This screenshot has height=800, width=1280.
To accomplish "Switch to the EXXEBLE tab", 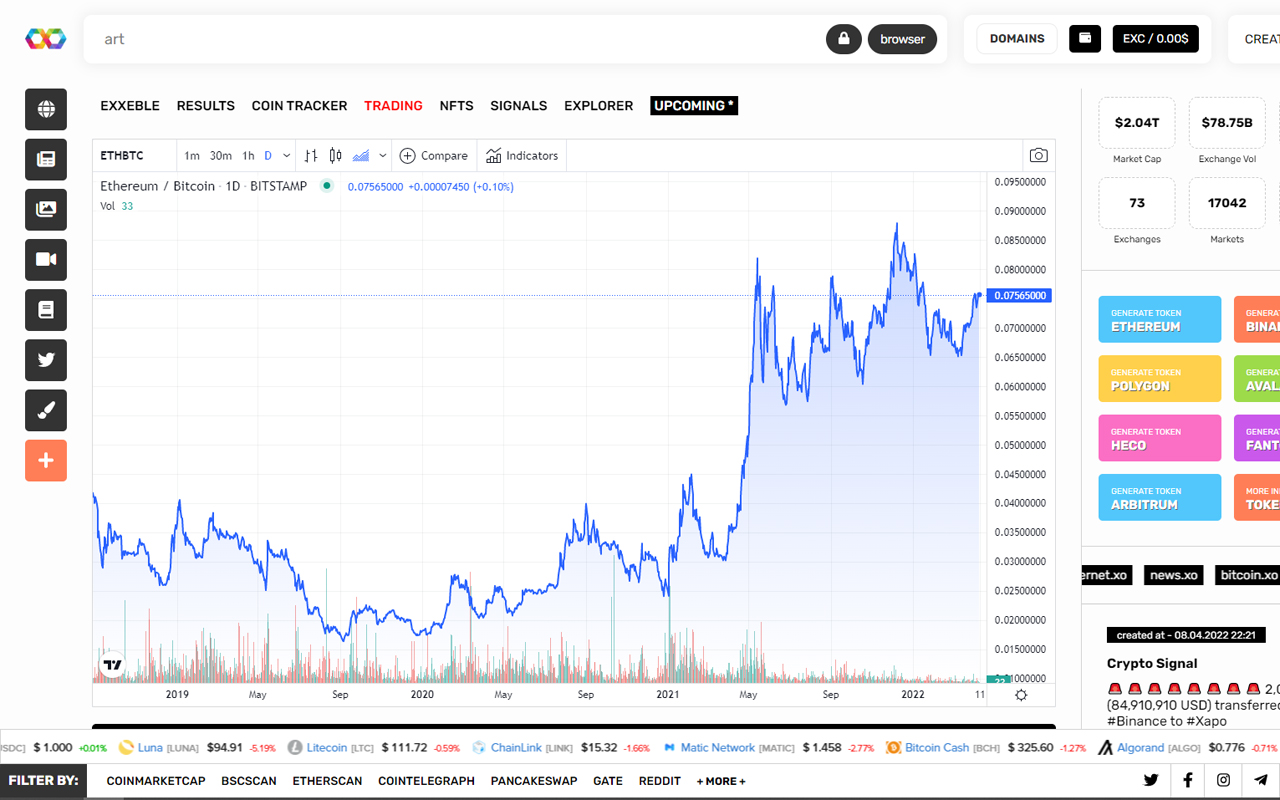I will click(130, 105).
